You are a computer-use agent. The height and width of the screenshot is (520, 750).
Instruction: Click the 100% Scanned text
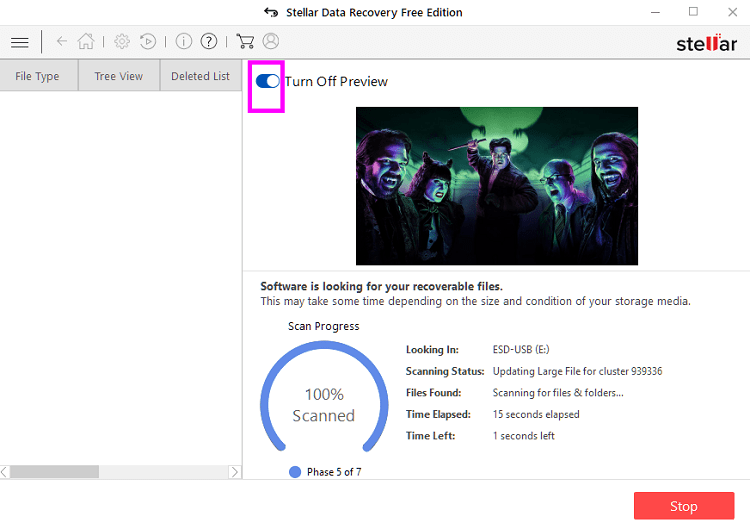coord(324,405)
